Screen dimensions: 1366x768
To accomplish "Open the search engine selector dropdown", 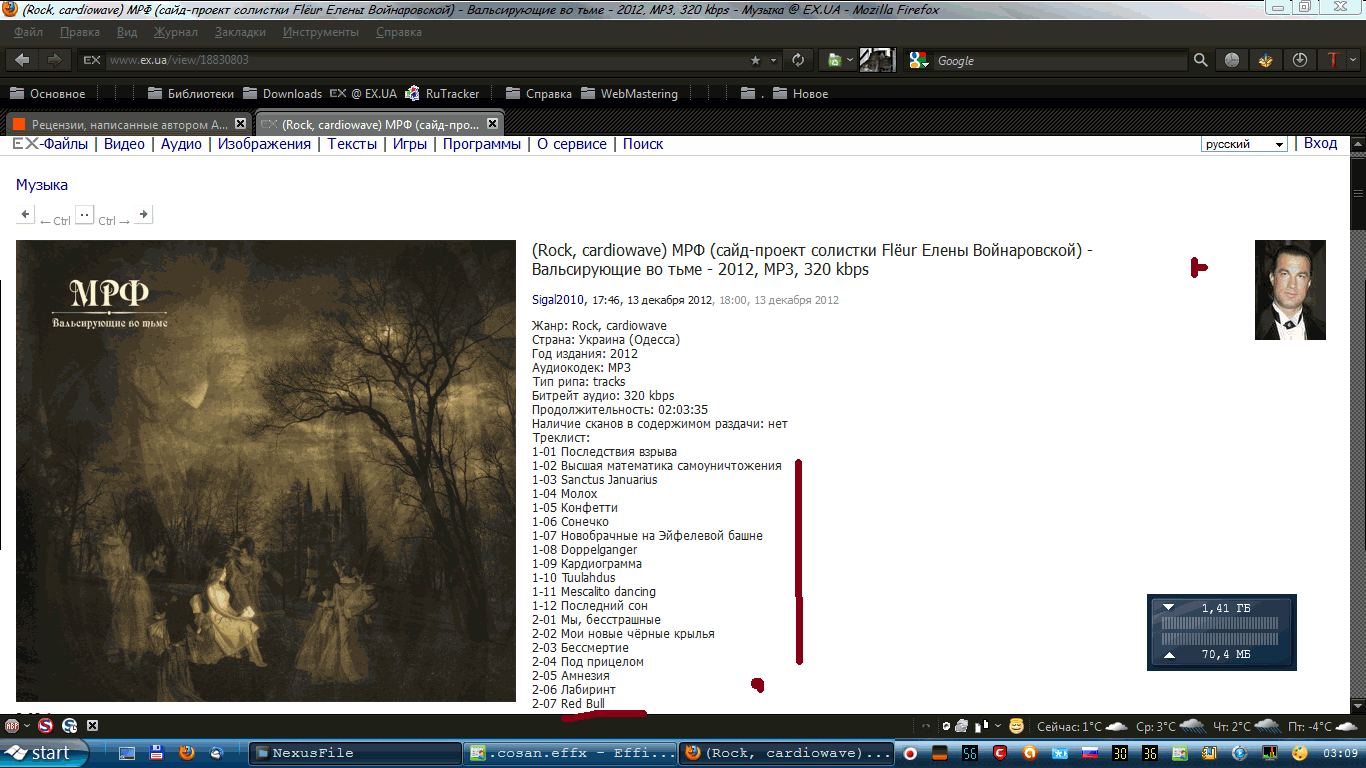I will 919,60.
